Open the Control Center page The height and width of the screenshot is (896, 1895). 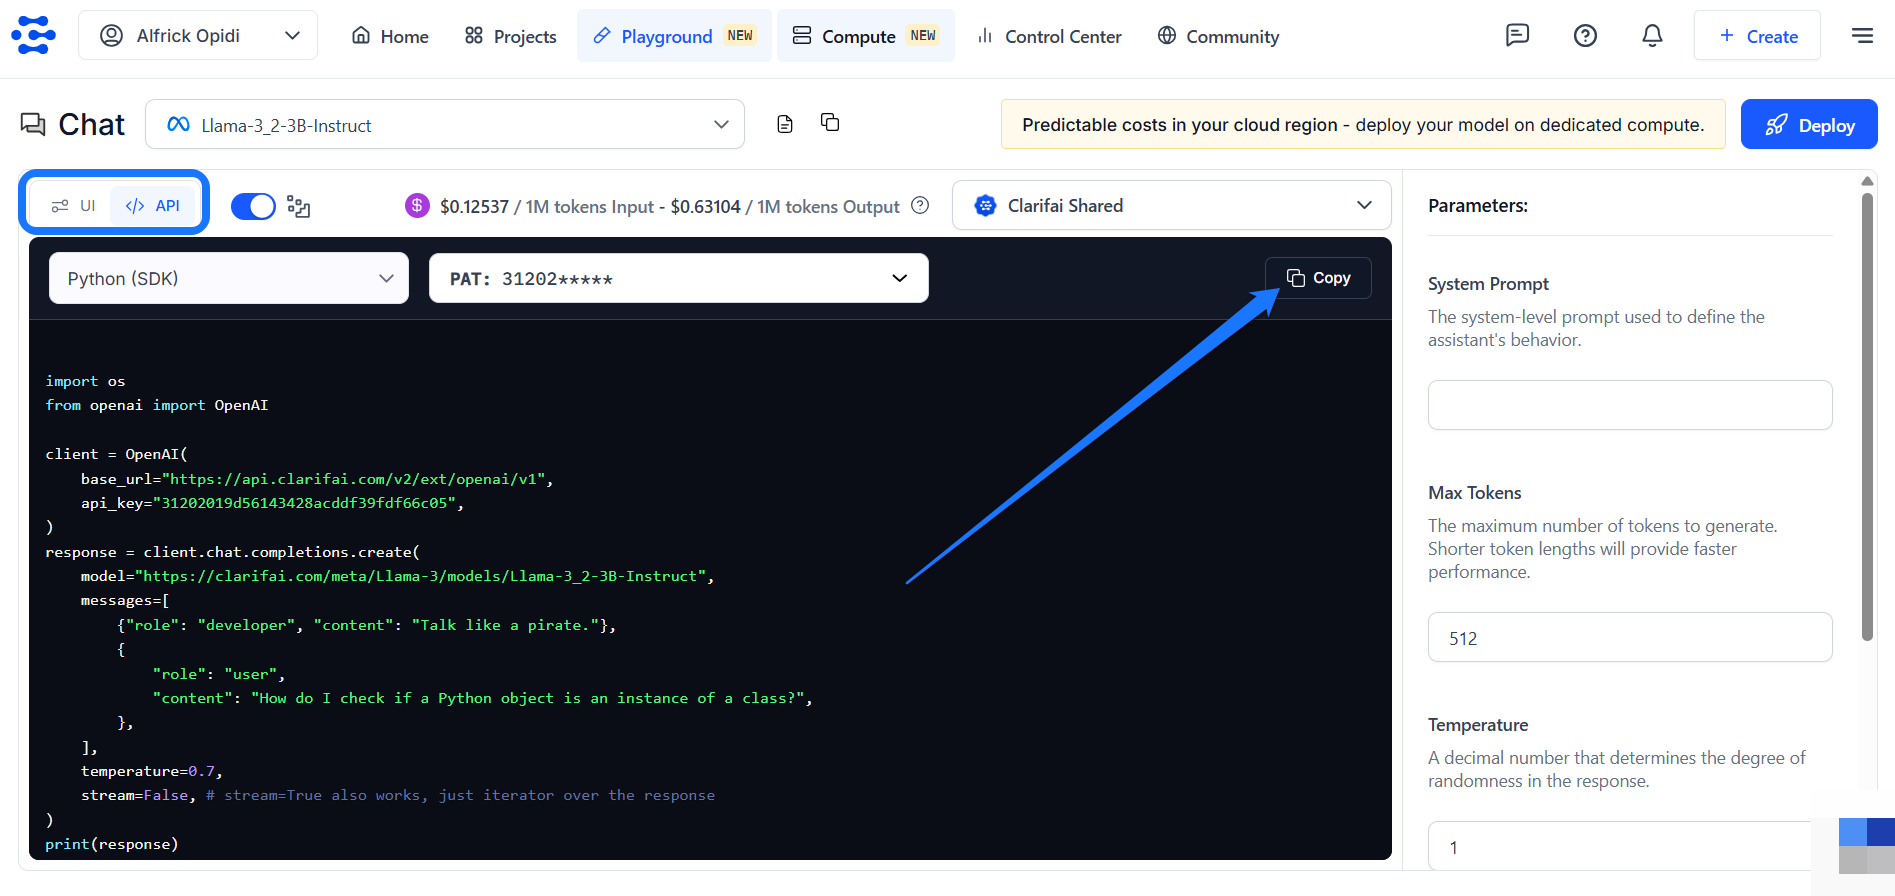[x=1049, y=36]
